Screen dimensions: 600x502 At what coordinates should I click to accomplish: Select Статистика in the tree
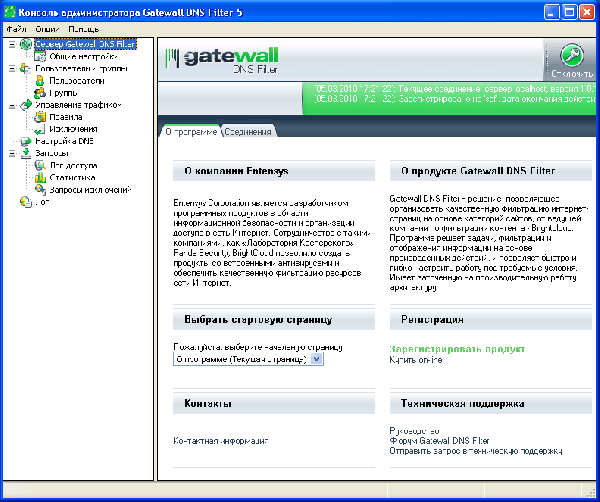(72, 178)
